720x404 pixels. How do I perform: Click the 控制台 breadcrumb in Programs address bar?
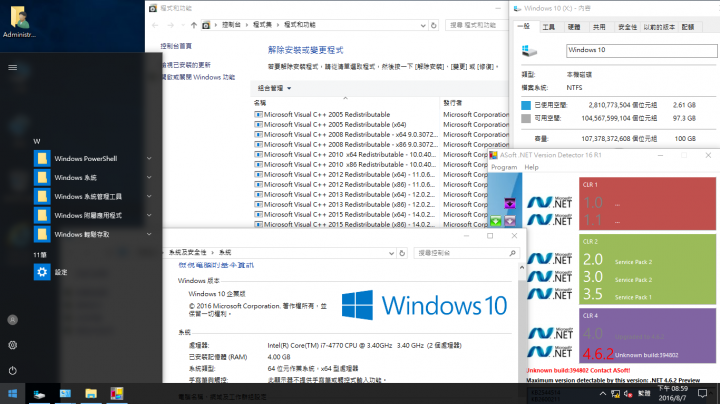231,25
